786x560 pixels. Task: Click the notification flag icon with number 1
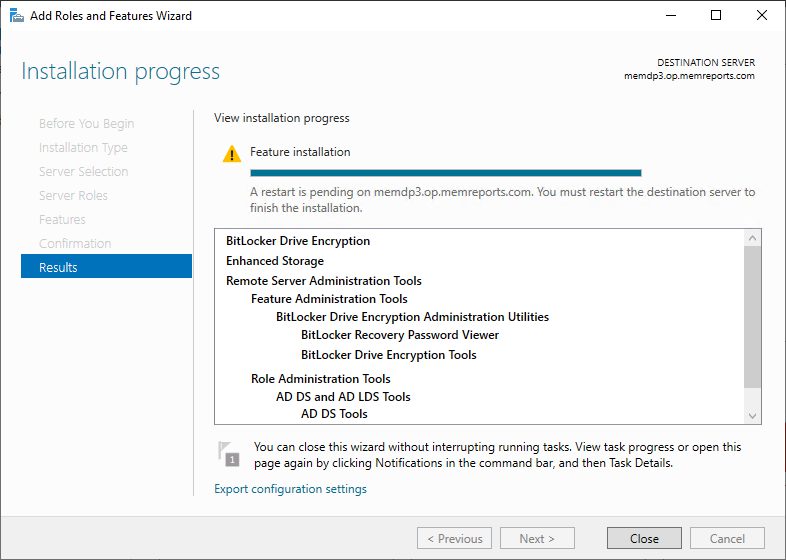230,453
